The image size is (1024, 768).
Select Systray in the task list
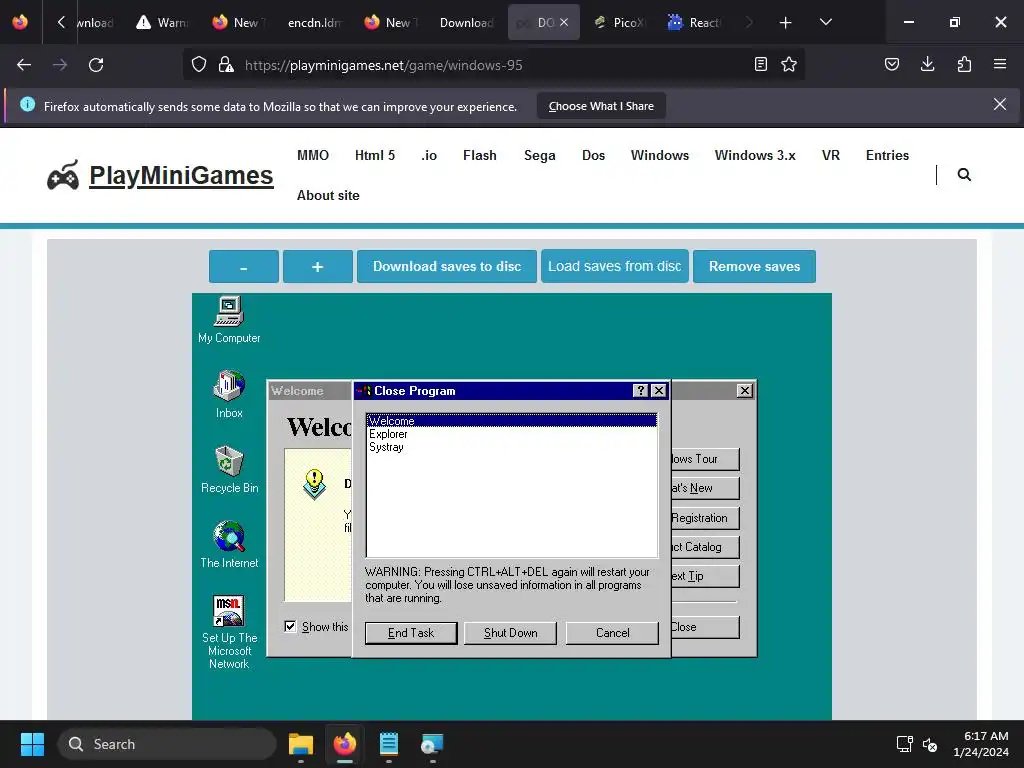386,447
